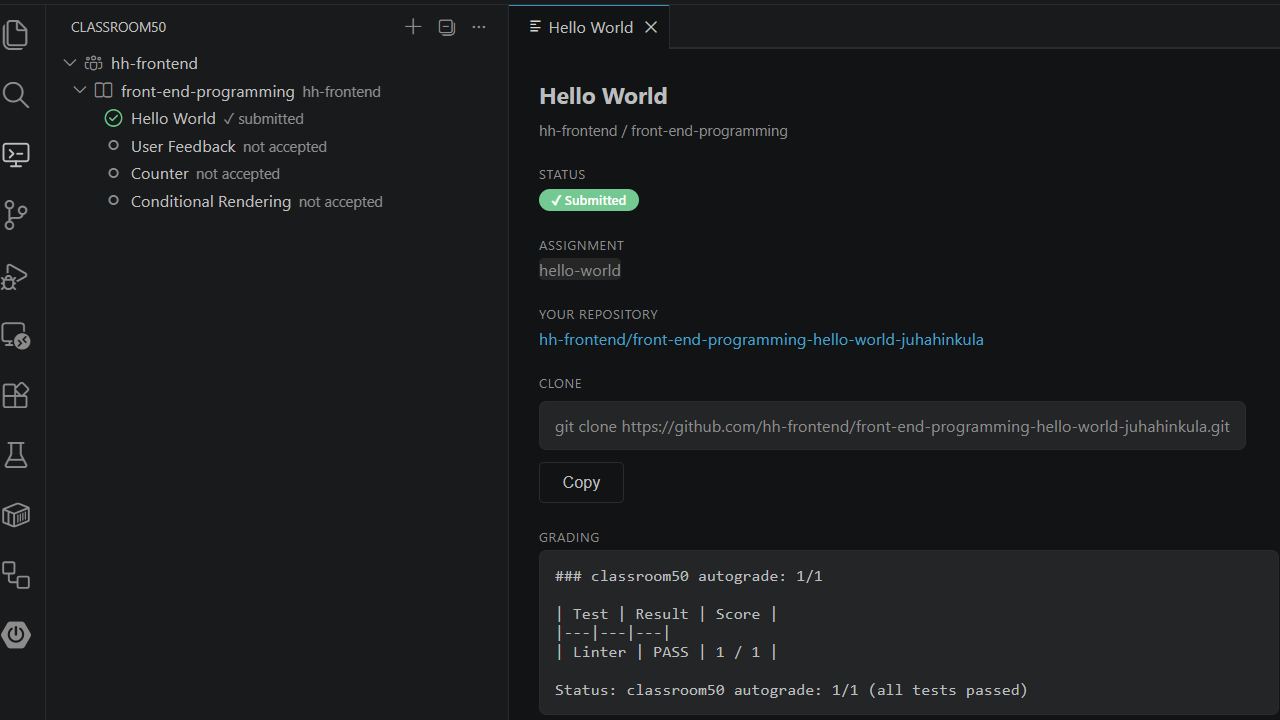
Task: Open the Source Control branch icon
Action: click(16, 215)
